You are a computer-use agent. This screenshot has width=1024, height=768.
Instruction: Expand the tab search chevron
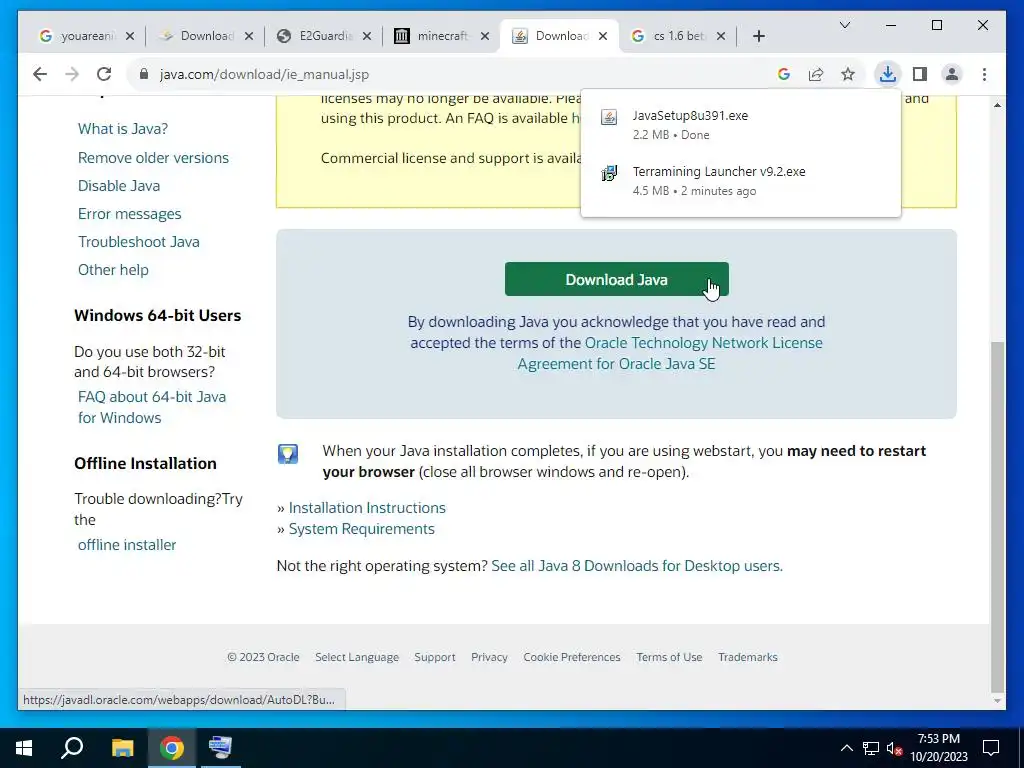[x=845, y=25]
